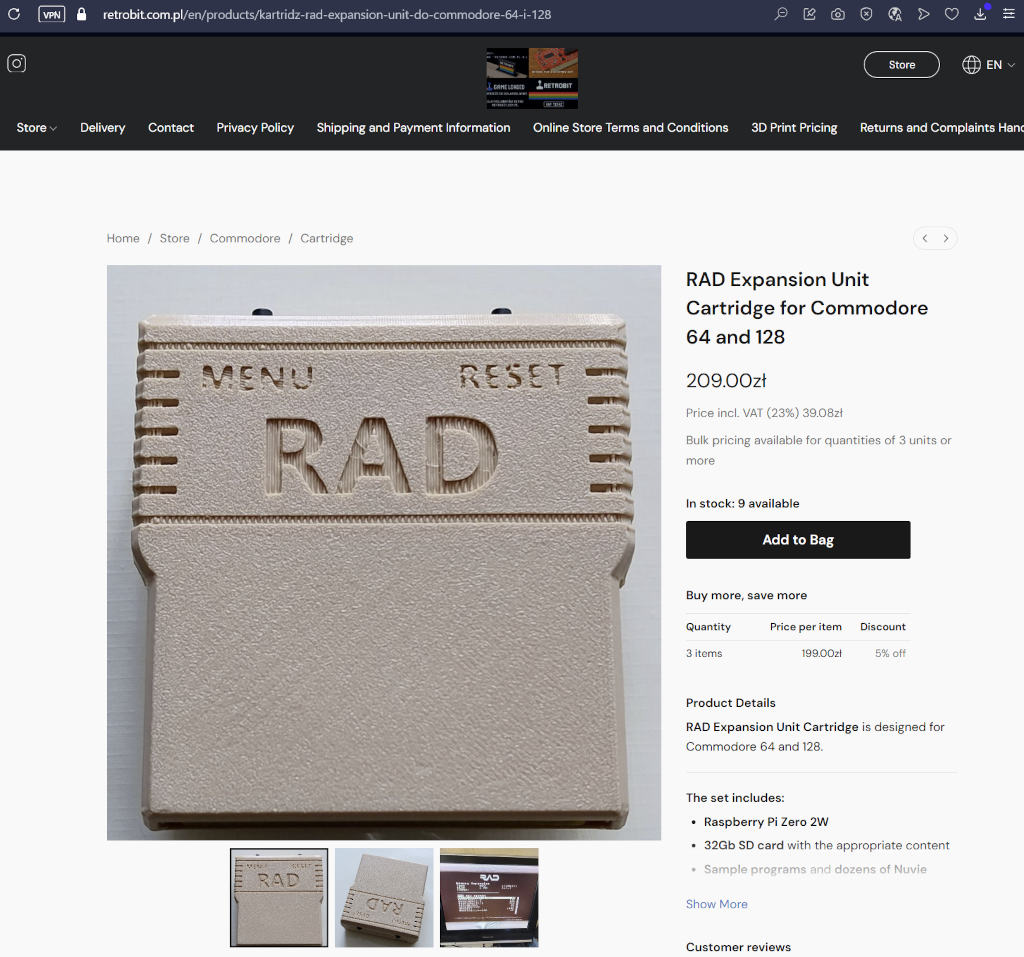Open the 3D Print Pricing page
The height and width of the screenshot is (957, 1024).
click(794, 128)
